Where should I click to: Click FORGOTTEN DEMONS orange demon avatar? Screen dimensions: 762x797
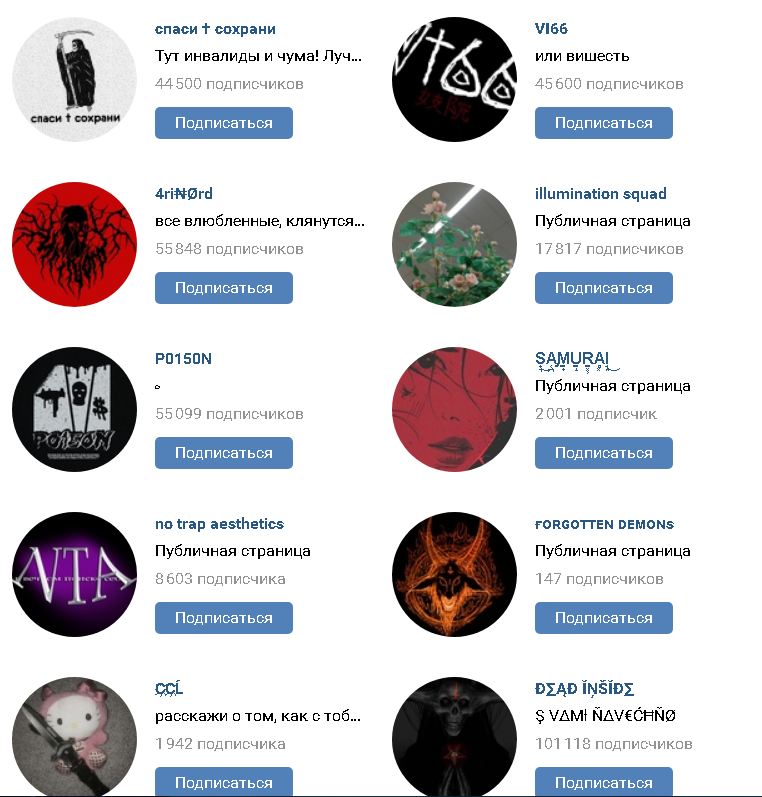pos(454,574)
